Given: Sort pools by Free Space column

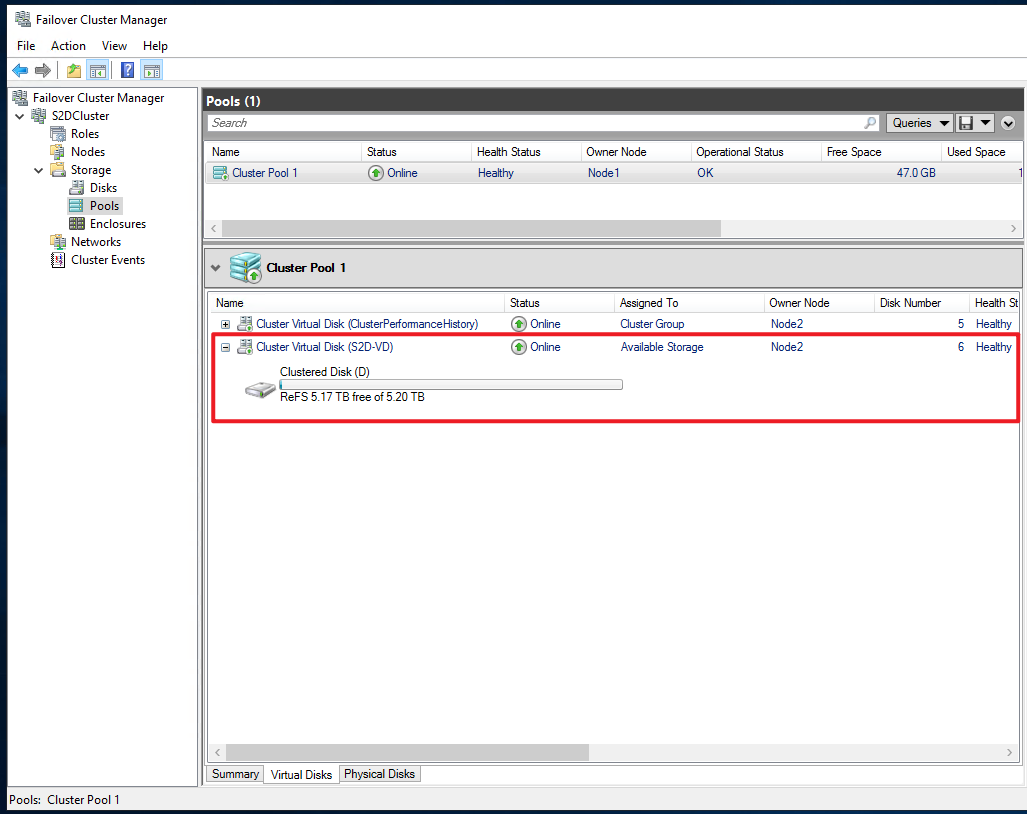Looking at the screenshot, I should coord(881,152).
